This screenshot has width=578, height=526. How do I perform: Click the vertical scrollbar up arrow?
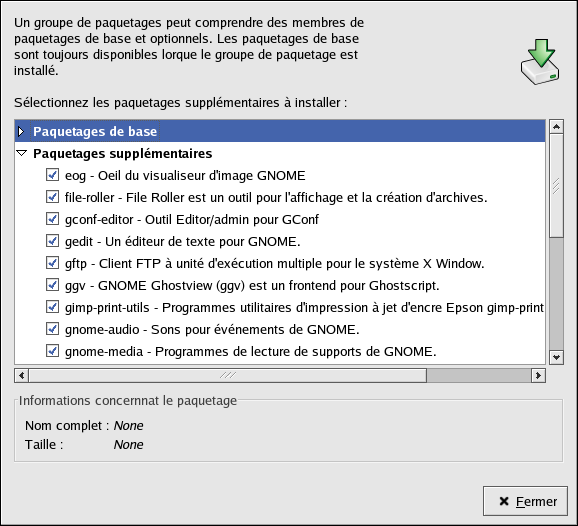[556, 127]
